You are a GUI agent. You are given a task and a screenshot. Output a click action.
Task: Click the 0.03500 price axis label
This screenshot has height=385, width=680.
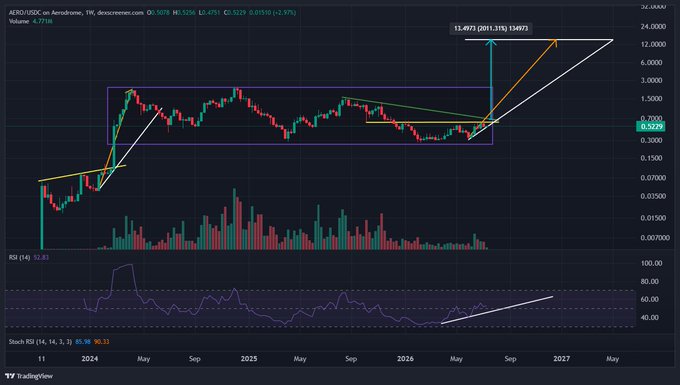653,196
